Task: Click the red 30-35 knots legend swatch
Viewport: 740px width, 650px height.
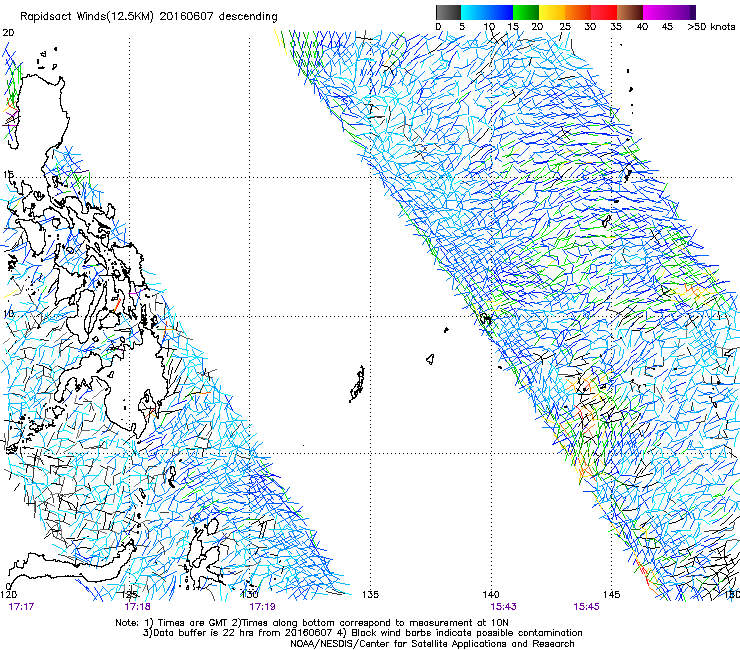Action: click(x=604, y=12)
